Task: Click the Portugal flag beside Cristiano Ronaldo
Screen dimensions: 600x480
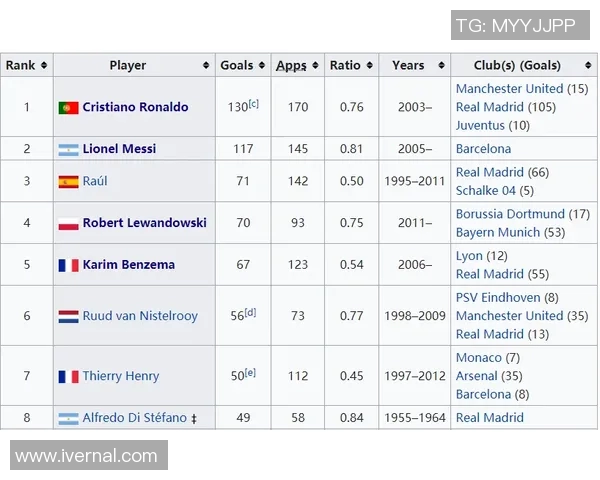Action: 68,108
